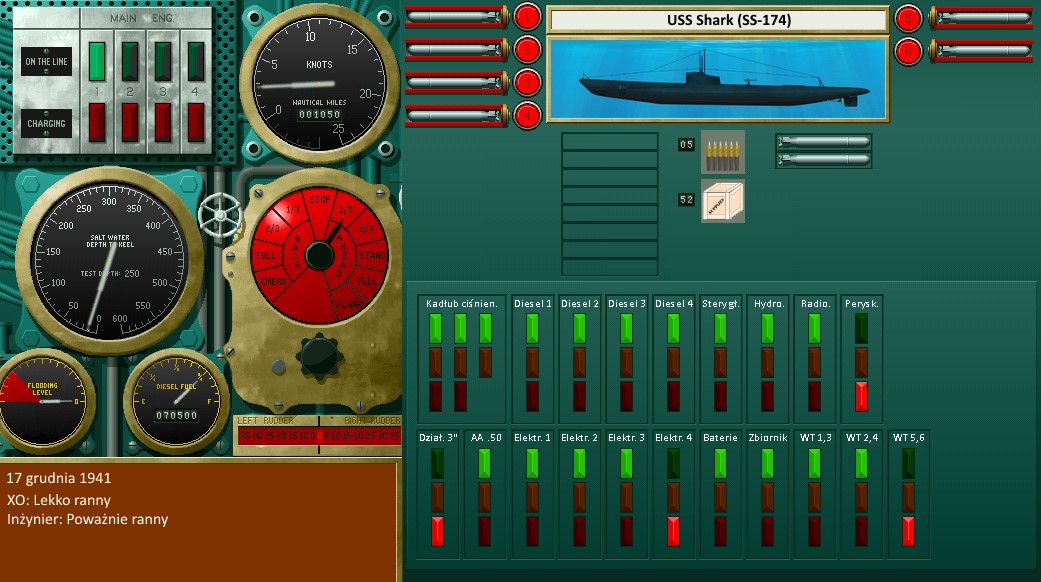Click the red damage light under Perysk.

[861, 395]
